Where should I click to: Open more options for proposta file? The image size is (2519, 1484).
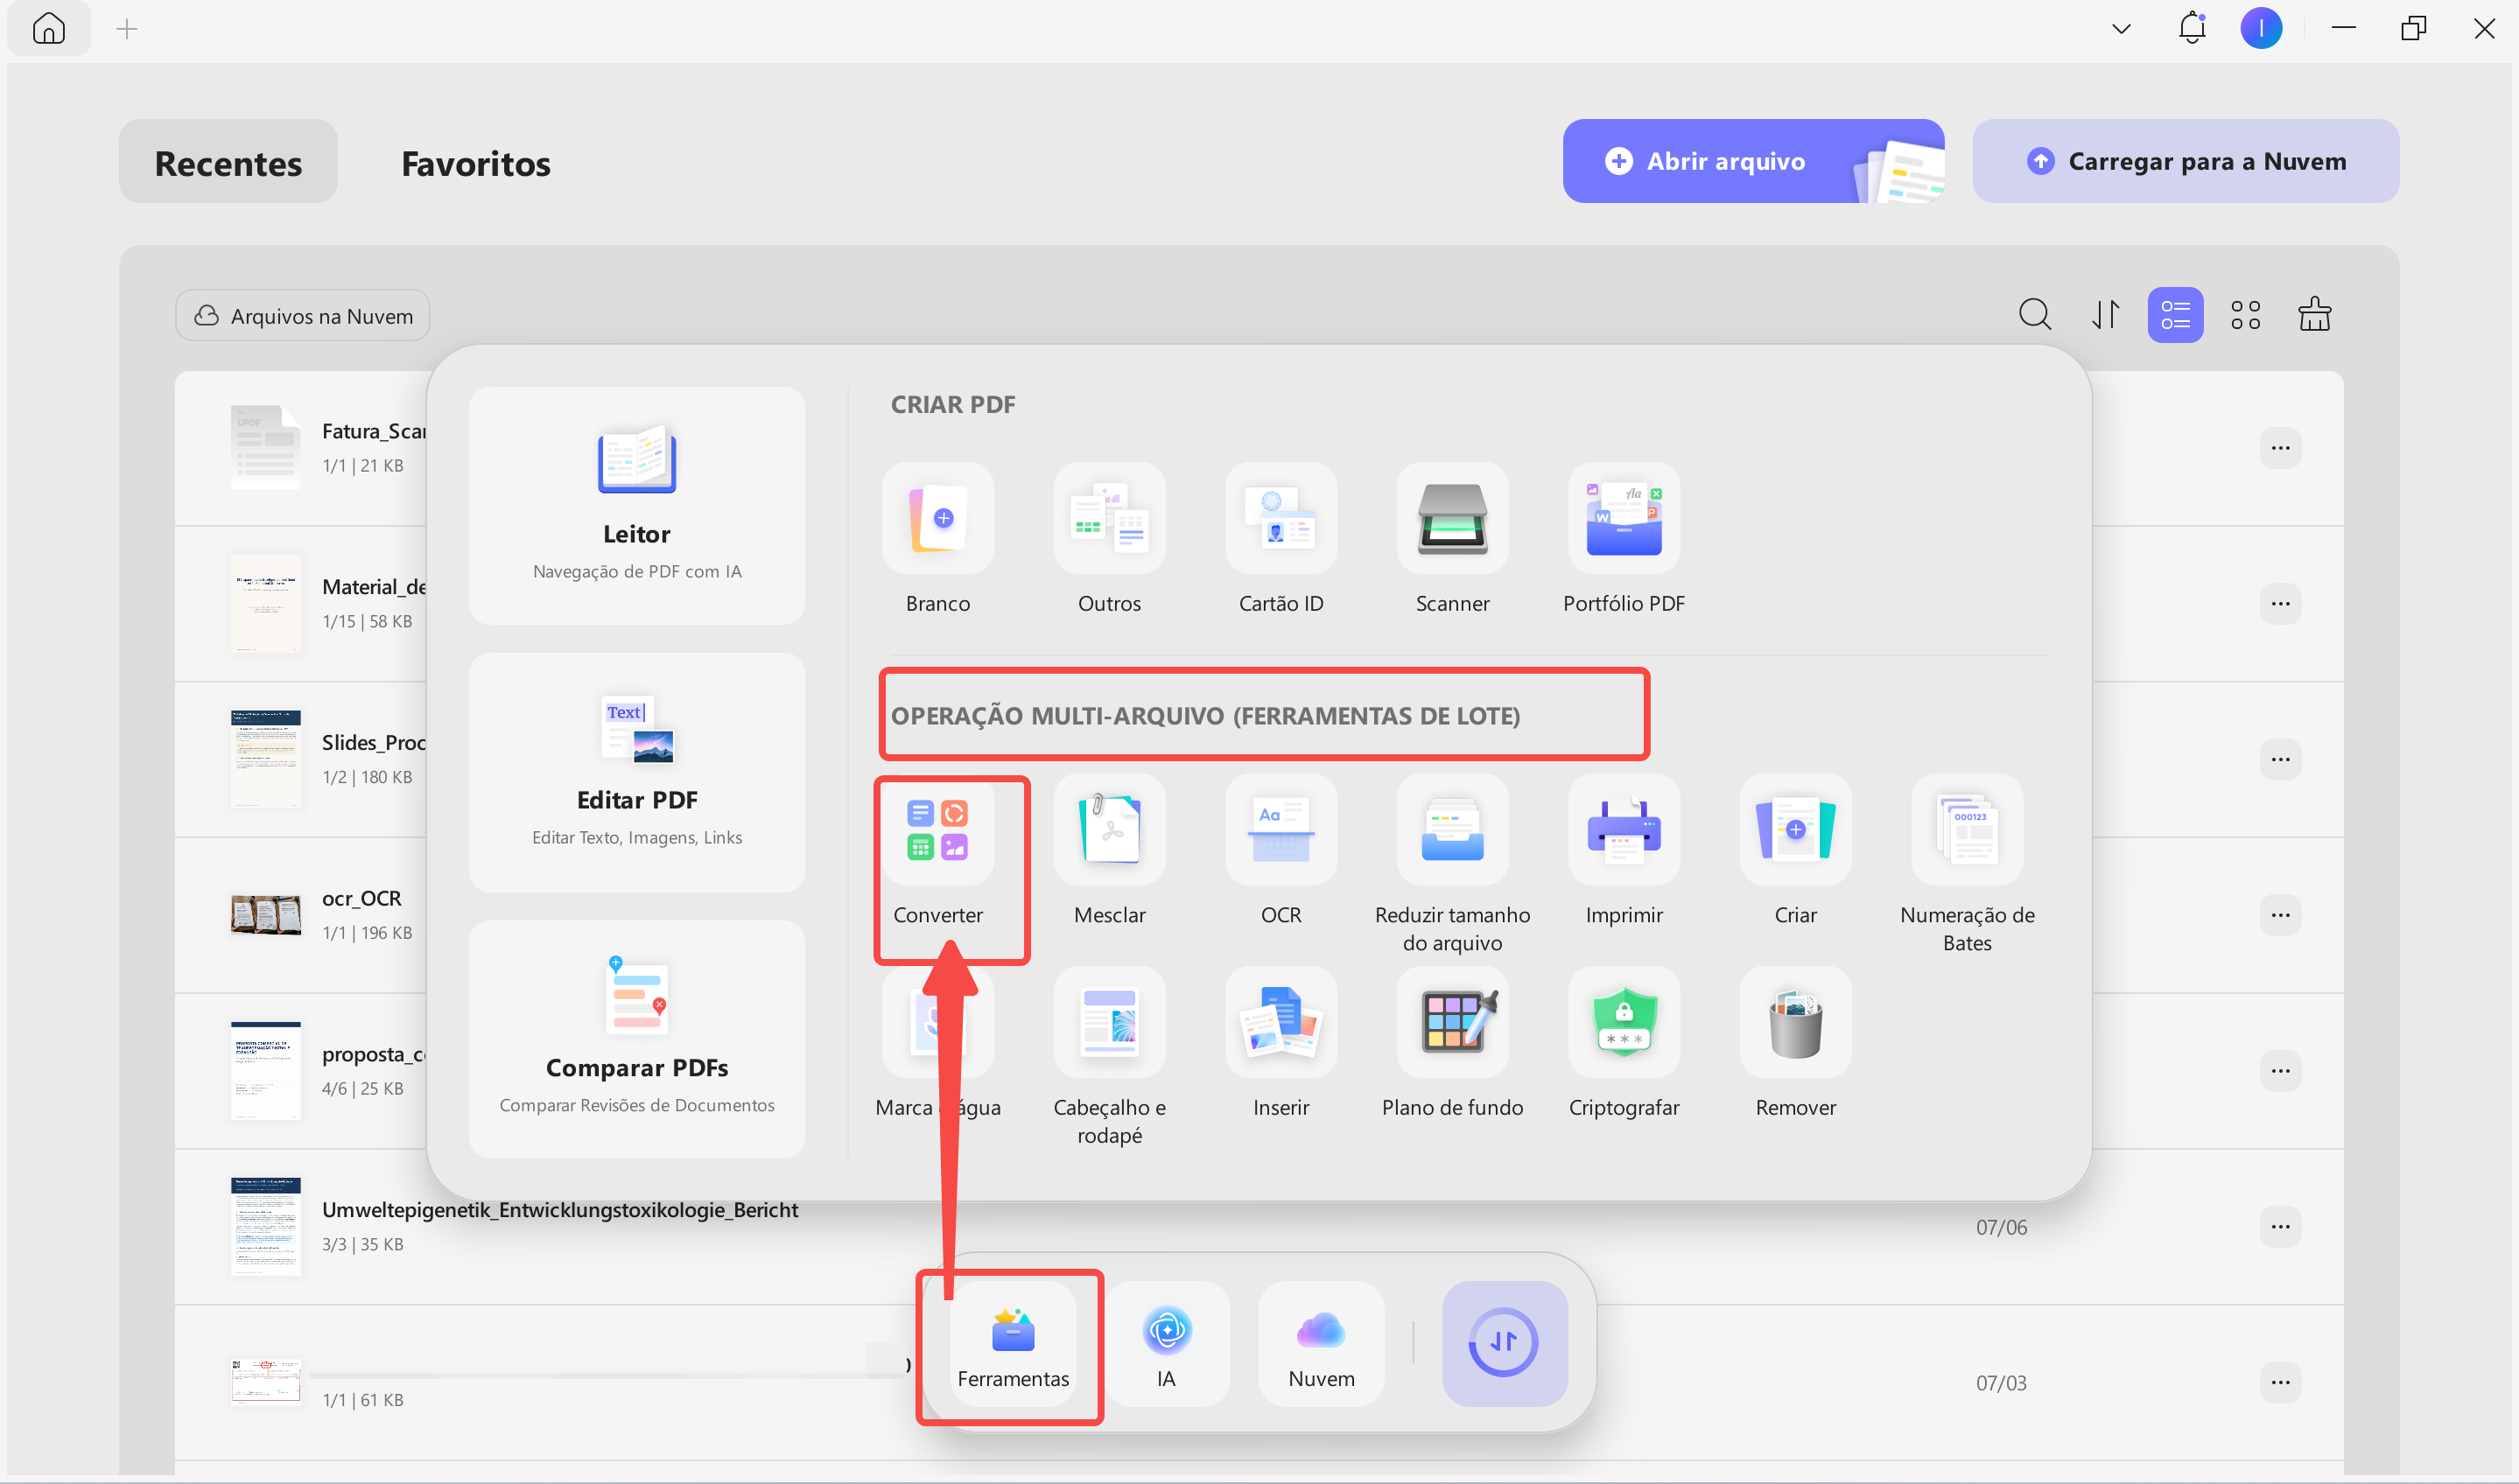2280,1071
